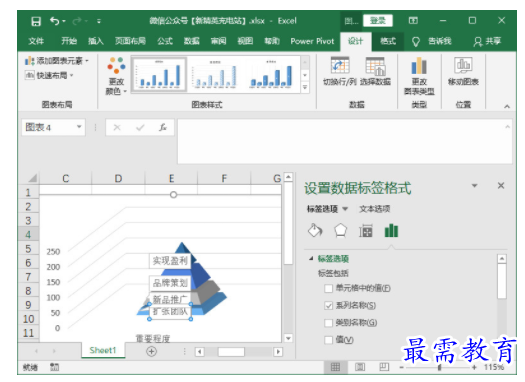Switch to Page Layout view icon
Image resolution: width=525 pixels, height=382 pixels.
tap(360, 367)
